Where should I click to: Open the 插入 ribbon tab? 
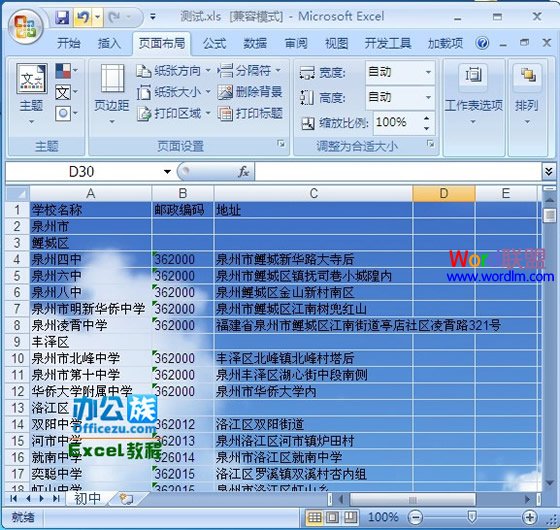(x=109, y=43)
